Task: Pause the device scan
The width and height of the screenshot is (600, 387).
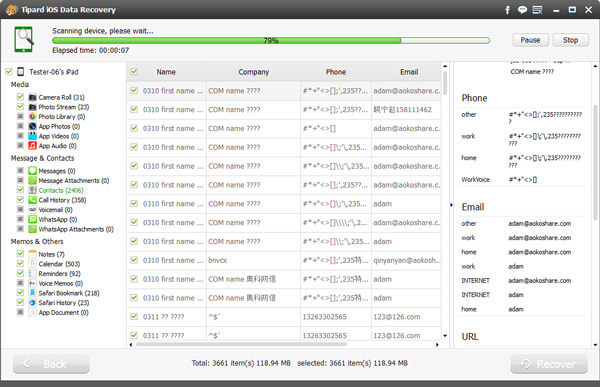Action: 530,40
